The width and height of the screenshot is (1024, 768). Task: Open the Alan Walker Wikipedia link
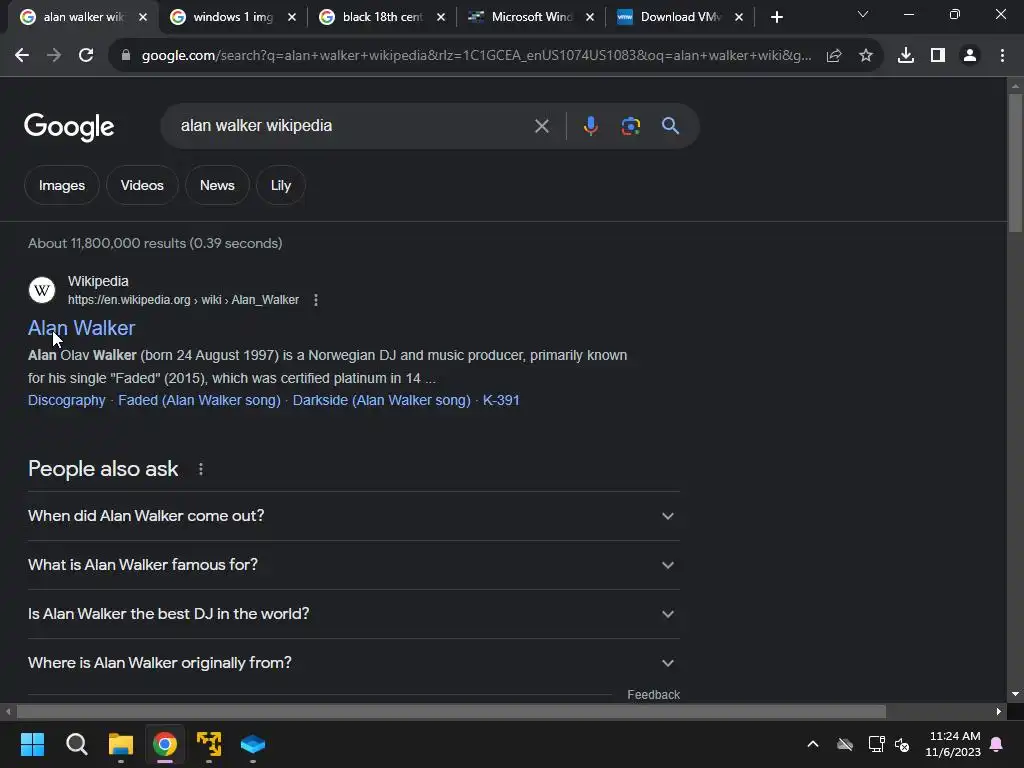tap(82, 328)
